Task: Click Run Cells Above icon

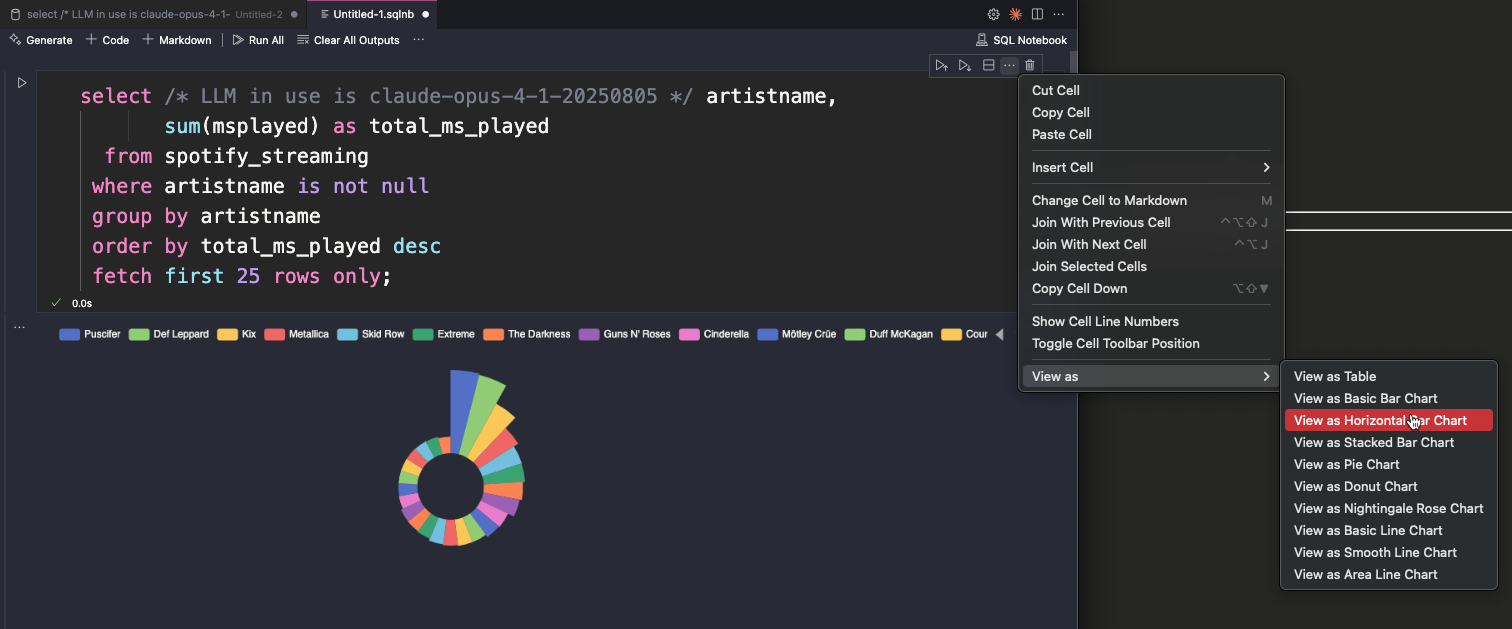Action: click(941, 65)
